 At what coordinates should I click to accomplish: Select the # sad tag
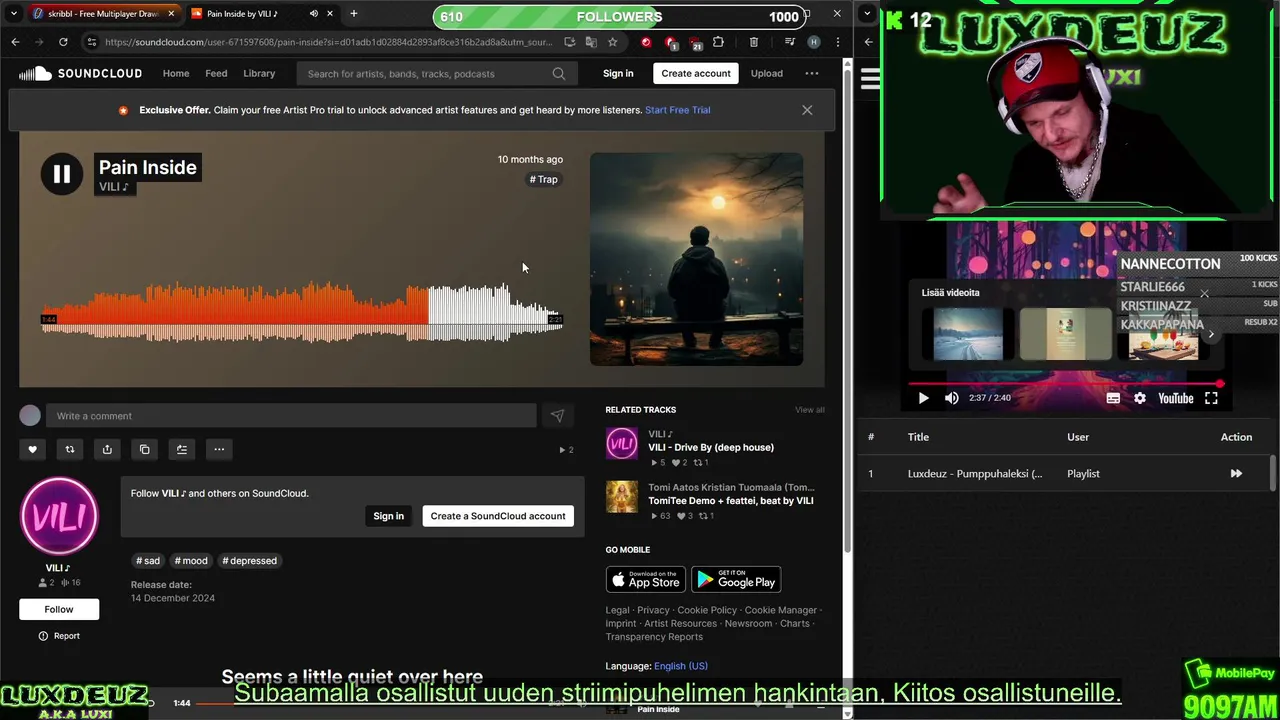pyautogui.click(x=148, y=561)
